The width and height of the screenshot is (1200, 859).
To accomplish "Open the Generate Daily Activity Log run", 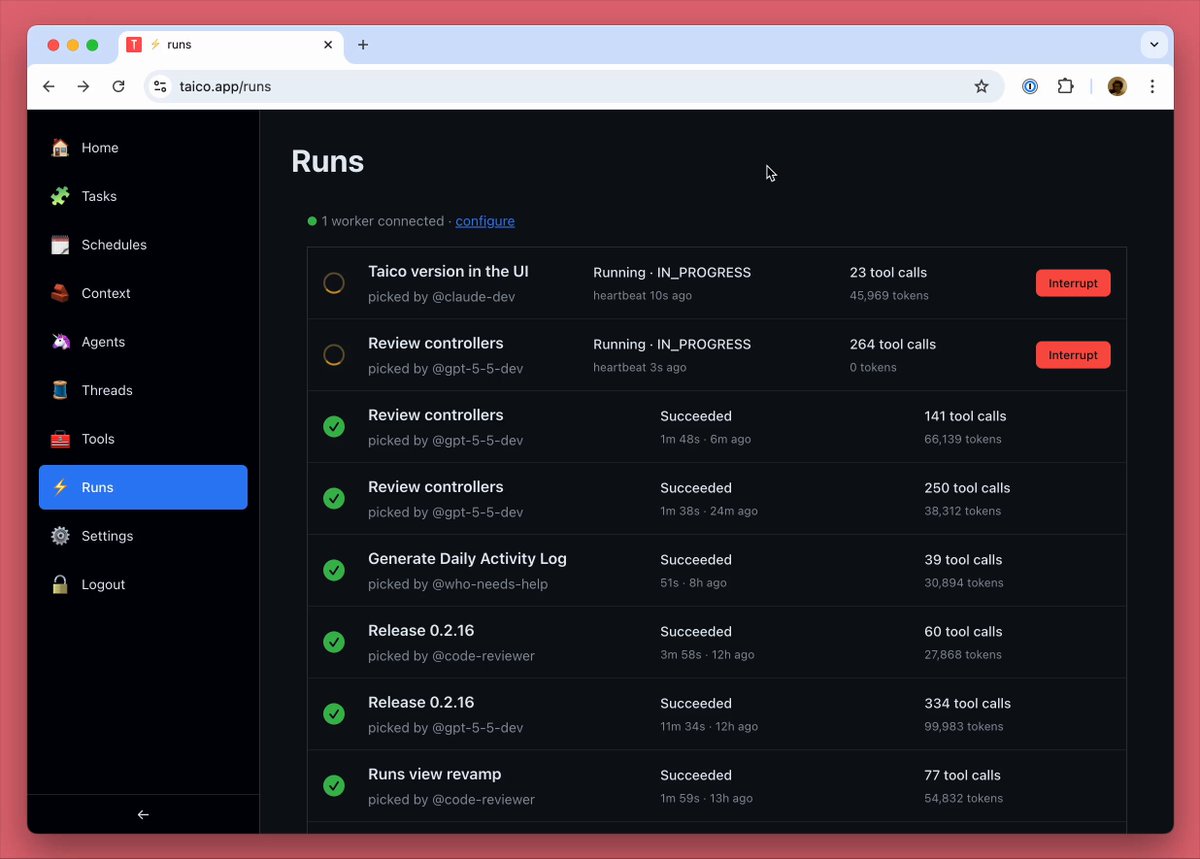I will click(x=716, y=570).
